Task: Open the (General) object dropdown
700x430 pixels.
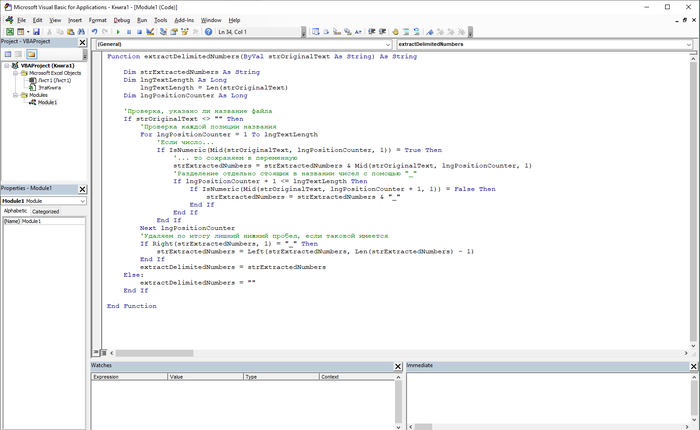Action: point(387,45)
